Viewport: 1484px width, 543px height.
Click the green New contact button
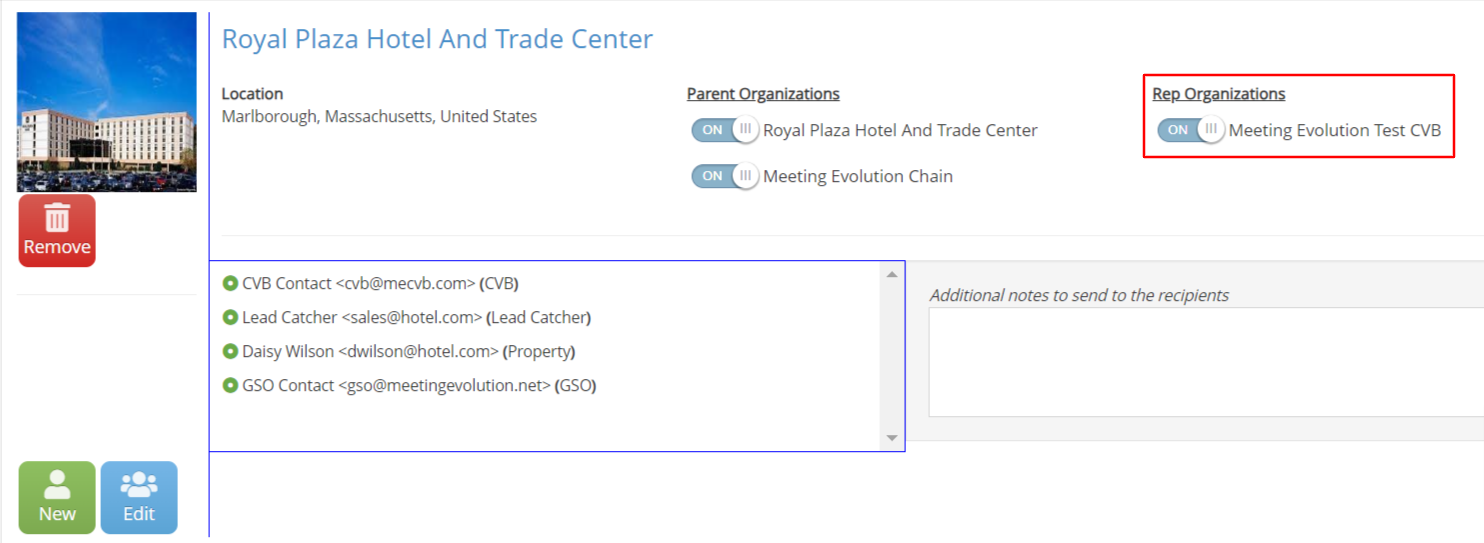57,498
